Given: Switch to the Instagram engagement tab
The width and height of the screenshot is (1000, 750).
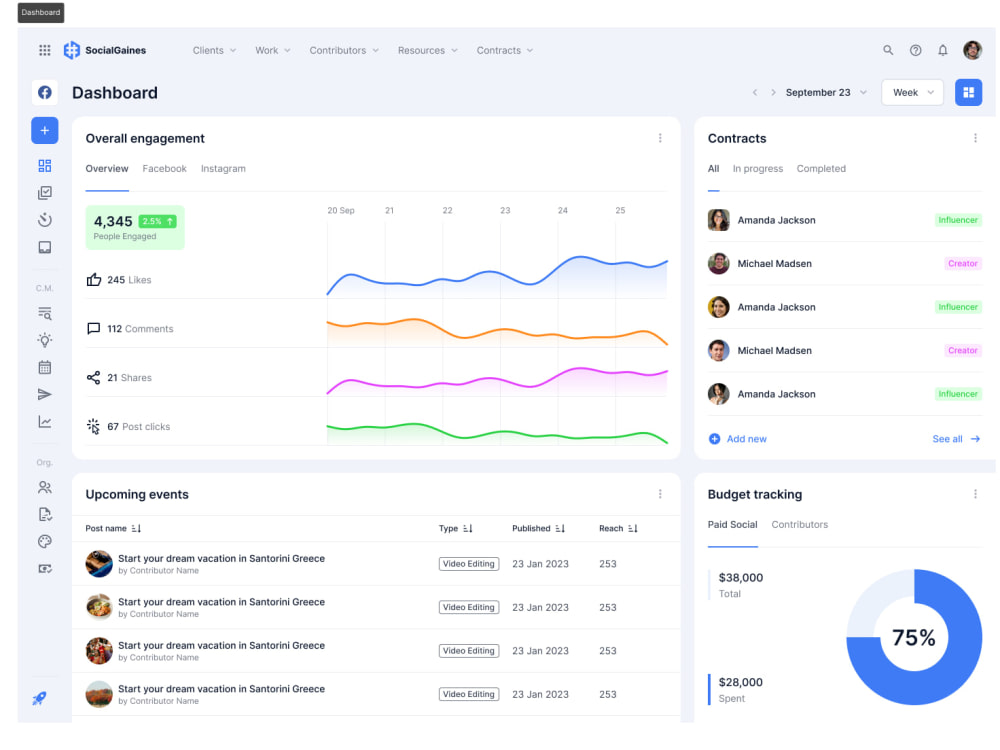Looking at the screenshot, I should 223,169.
